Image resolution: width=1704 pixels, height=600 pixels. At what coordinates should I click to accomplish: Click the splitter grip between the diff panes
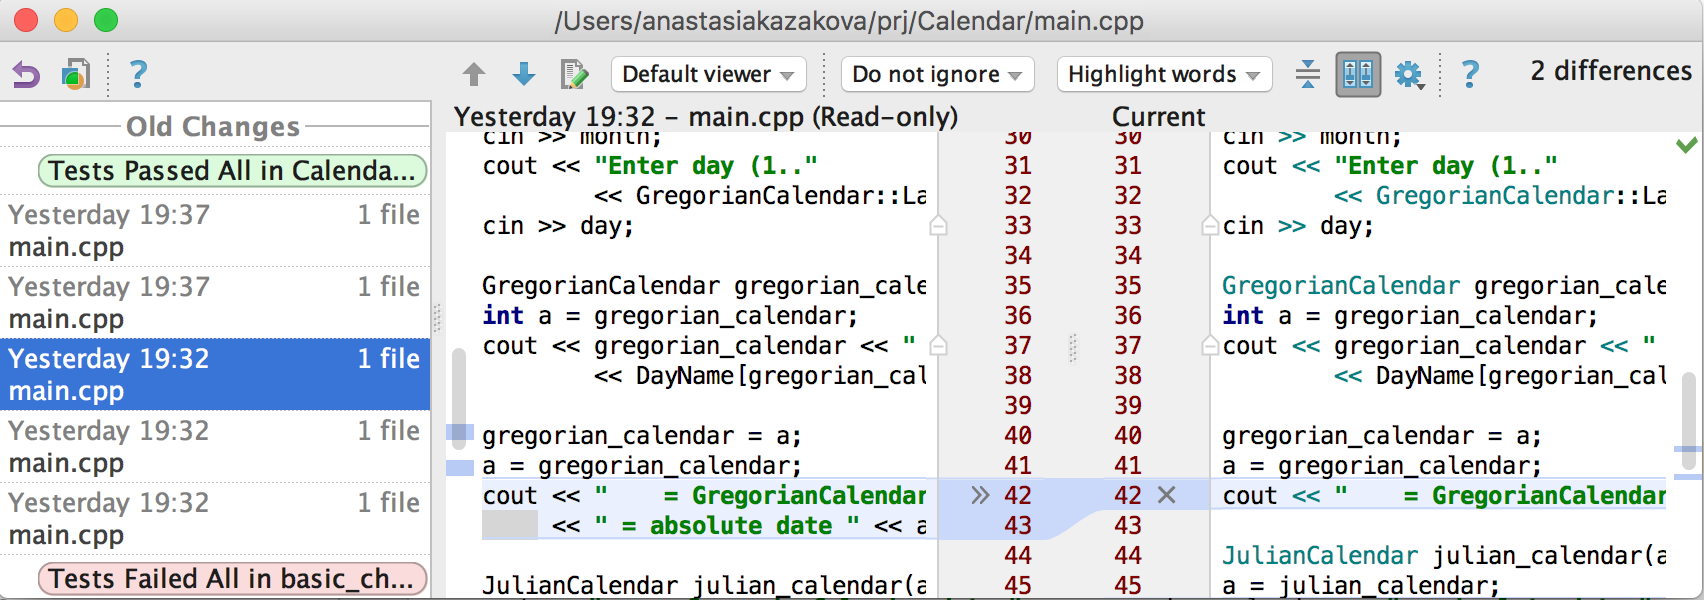[1073, 347]
